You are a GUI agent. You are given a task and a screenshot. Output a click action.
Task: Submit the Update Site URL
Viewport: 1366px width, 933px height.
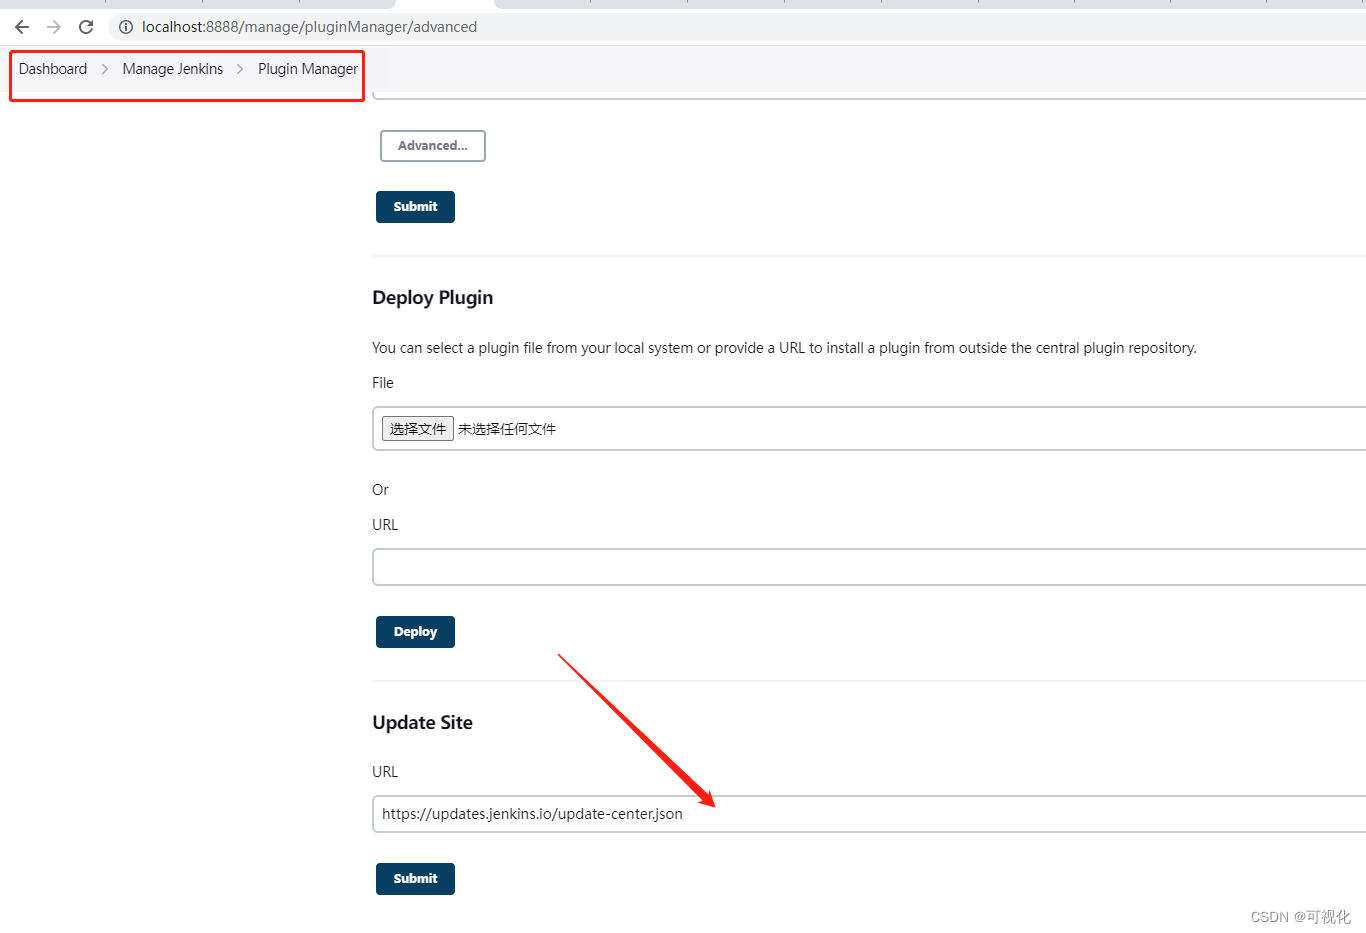coord(415,879)
